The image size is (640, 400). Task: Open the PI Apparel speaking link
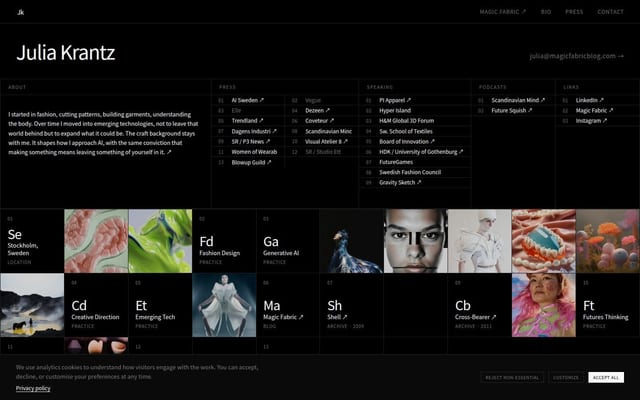395,100
